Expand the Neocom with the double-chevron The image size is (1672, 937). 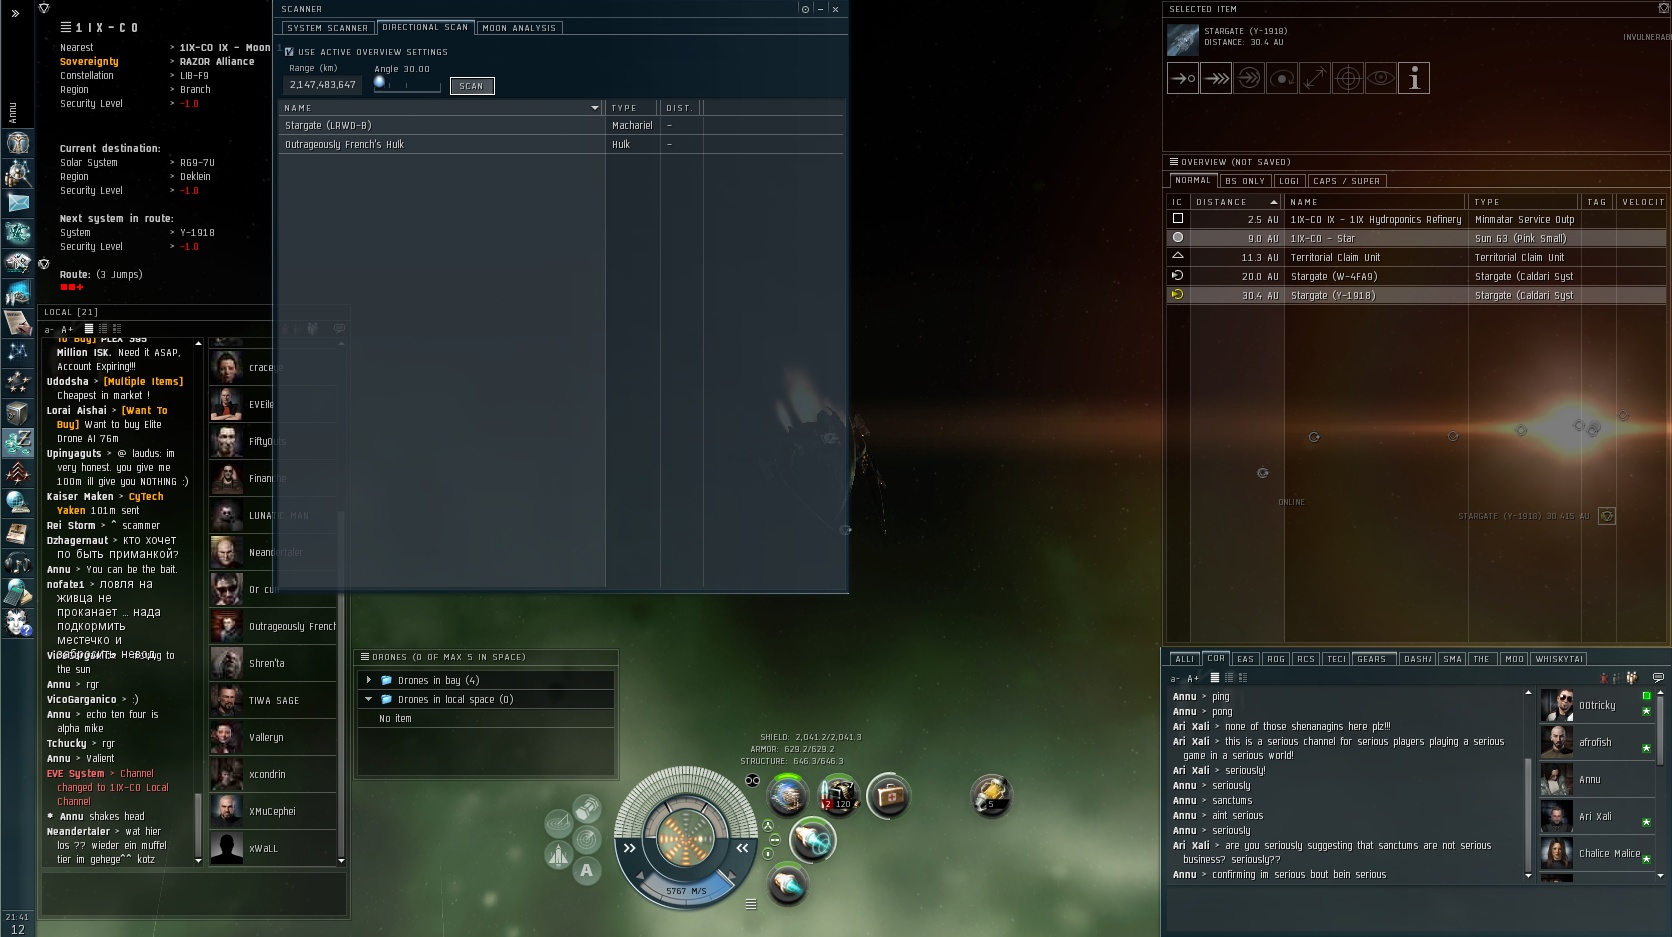[15, 13]
